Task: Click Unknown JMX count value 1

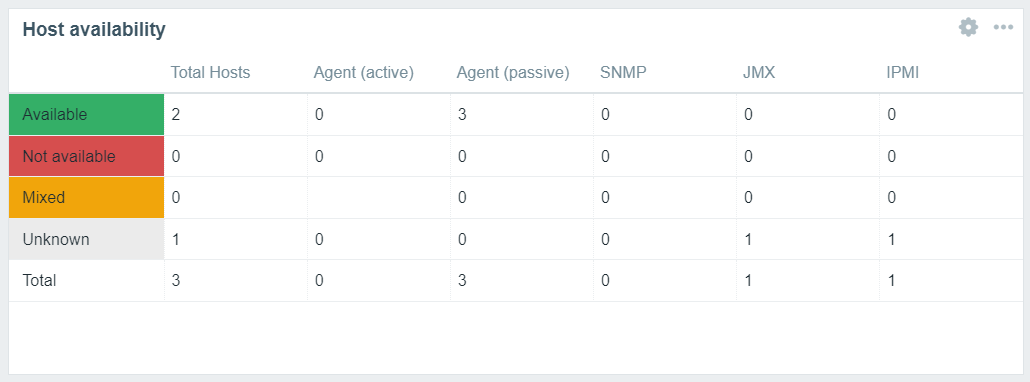Action: (x=748, y=240)
